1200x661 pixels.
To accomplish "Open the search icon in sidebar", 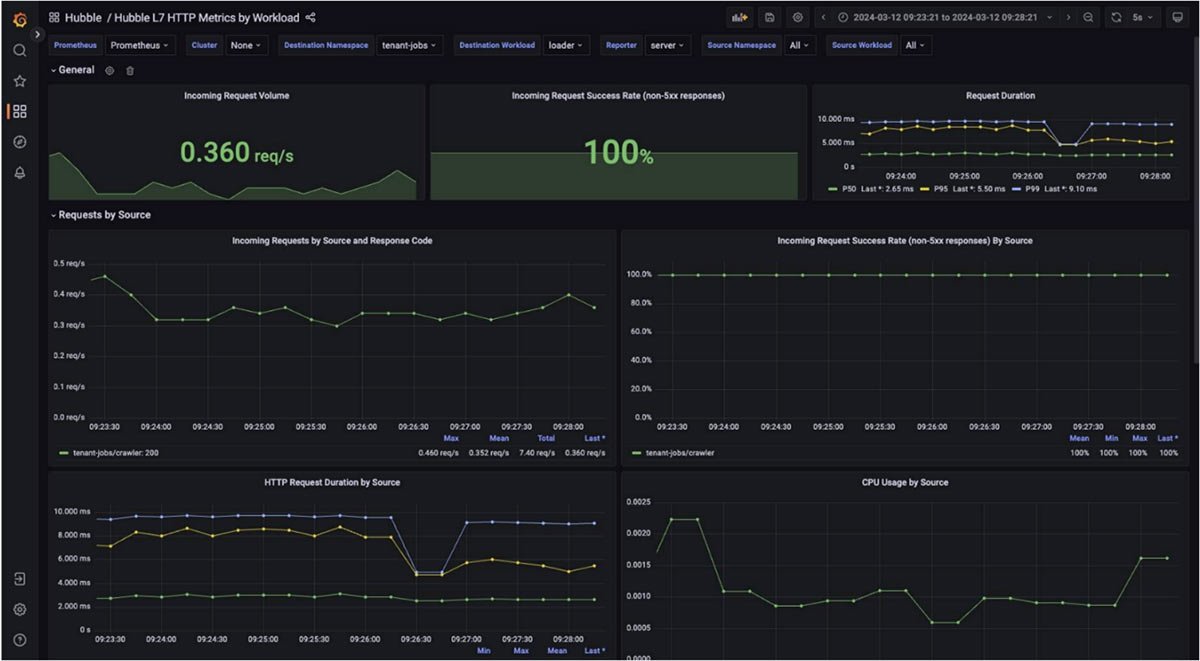I will click(x=19, y=50).
